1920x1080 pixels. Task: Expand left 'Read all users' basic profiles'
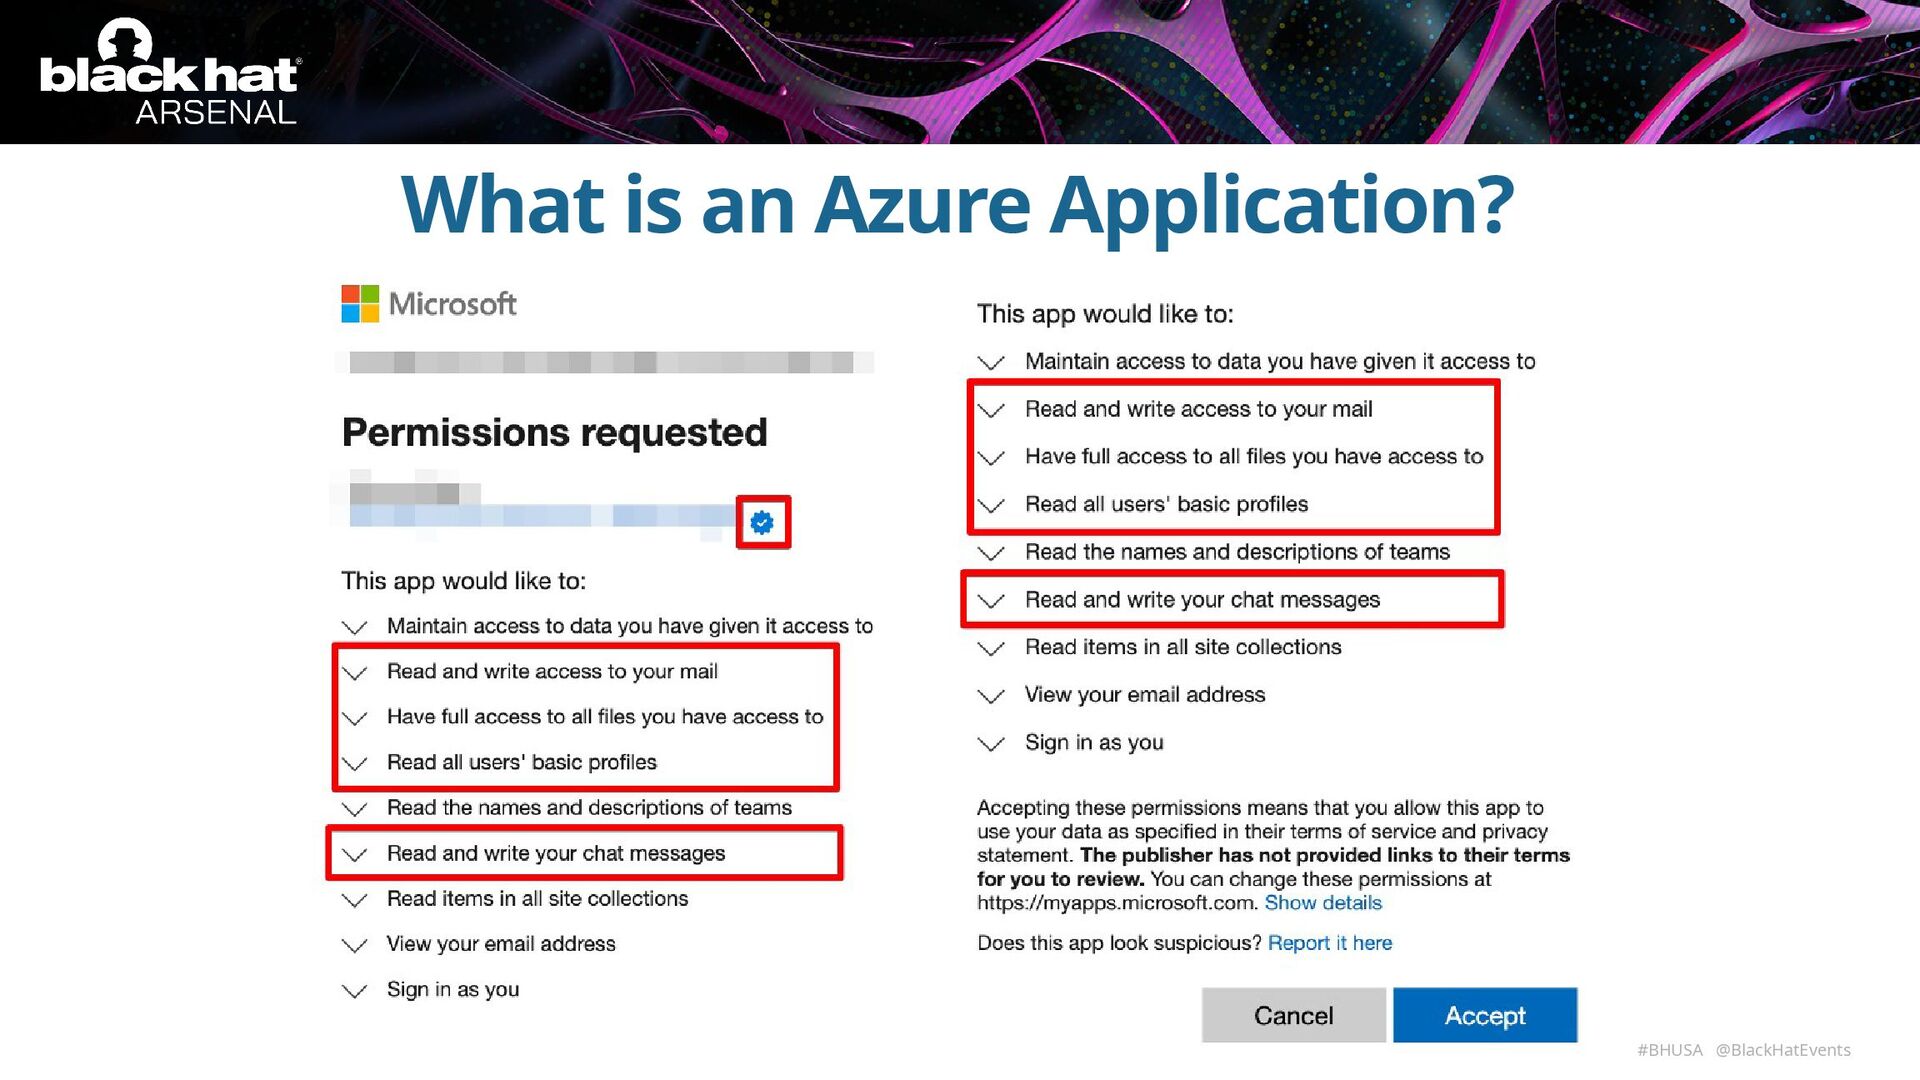coord(355,764)
